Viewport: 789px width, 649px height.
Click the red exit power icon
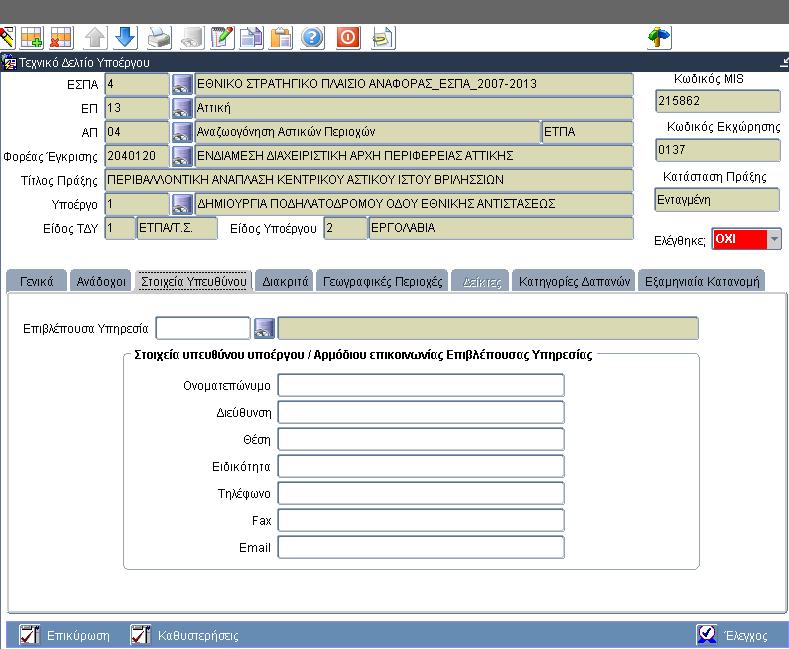point(348,38)
